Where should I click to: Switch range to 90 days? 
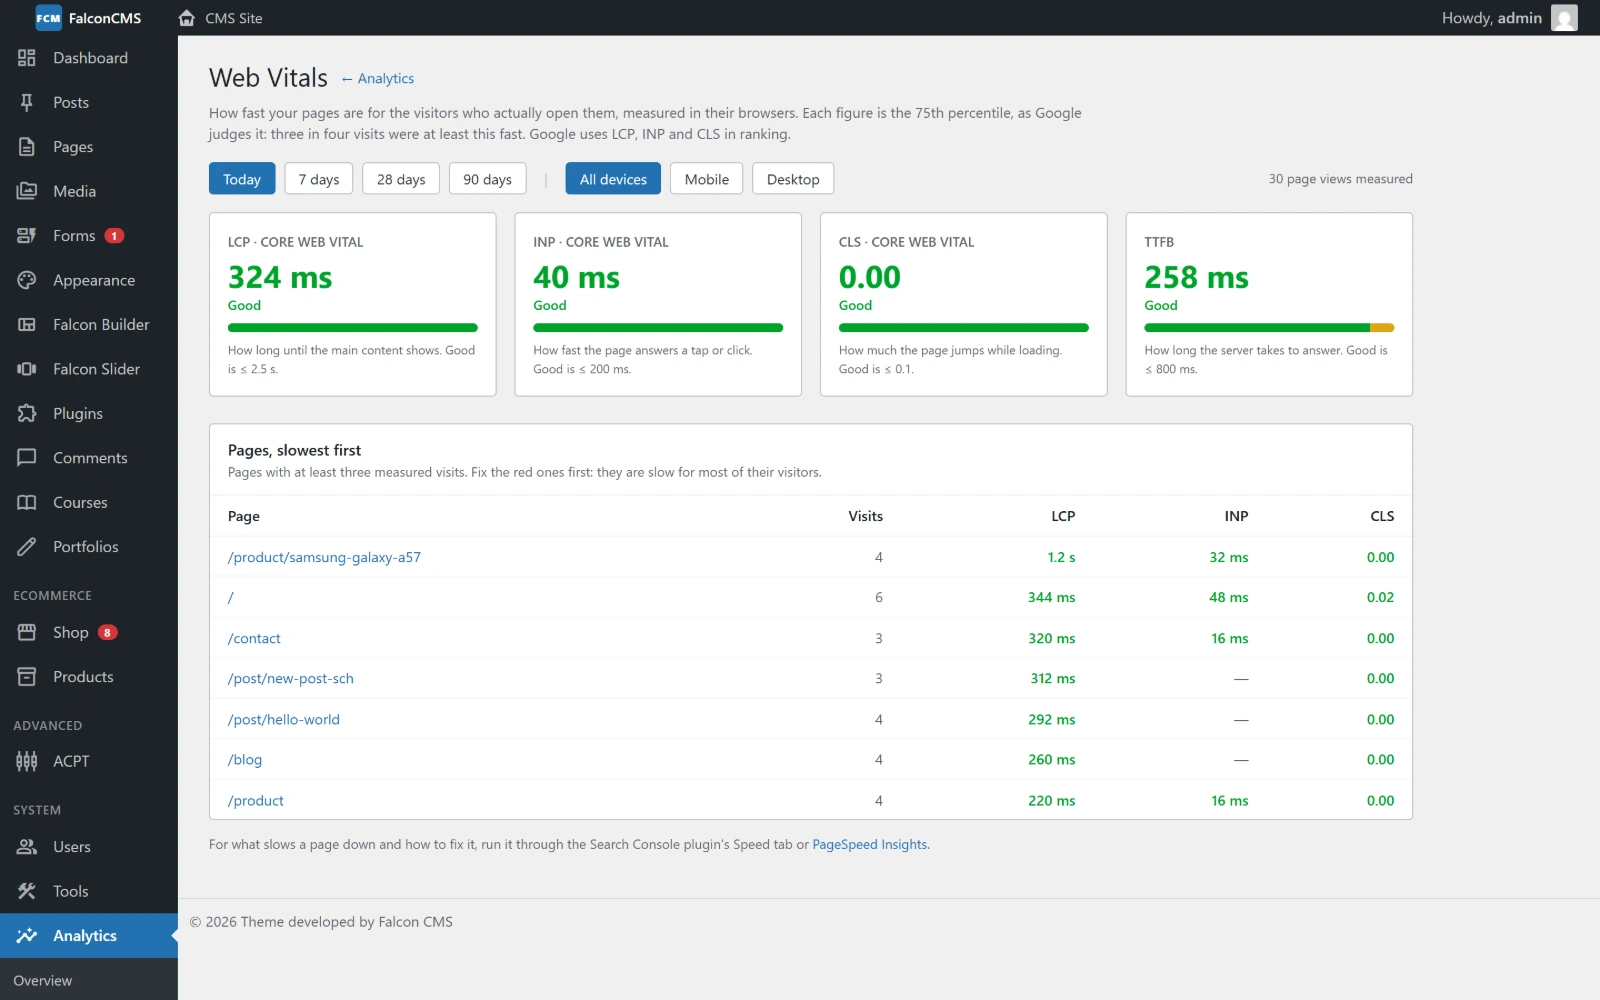coord(487,179)
